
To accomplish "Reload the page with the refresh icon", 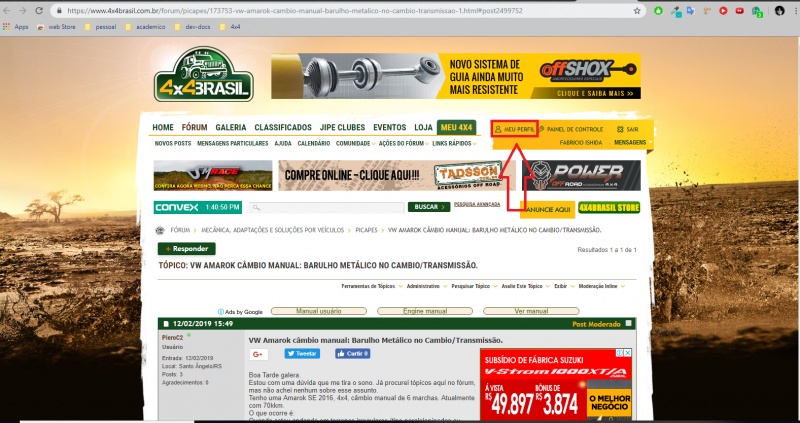I will (x=39, y=10).
